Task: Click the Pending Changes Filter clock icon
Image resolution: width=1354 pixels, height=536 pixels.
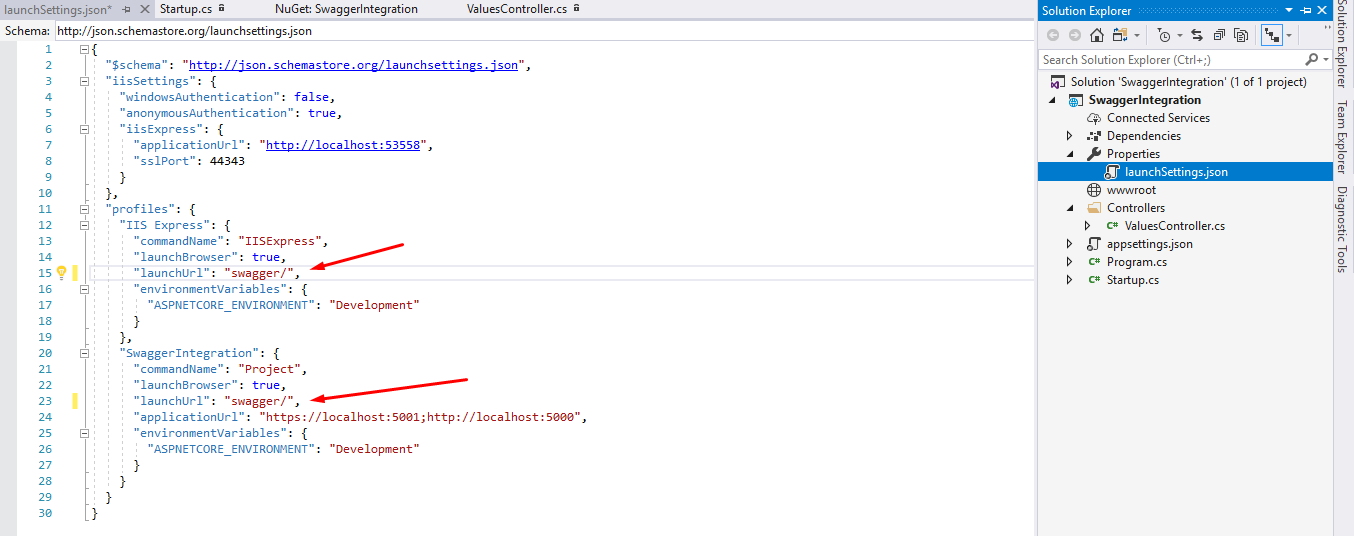Action: [x=1164, y=35]
